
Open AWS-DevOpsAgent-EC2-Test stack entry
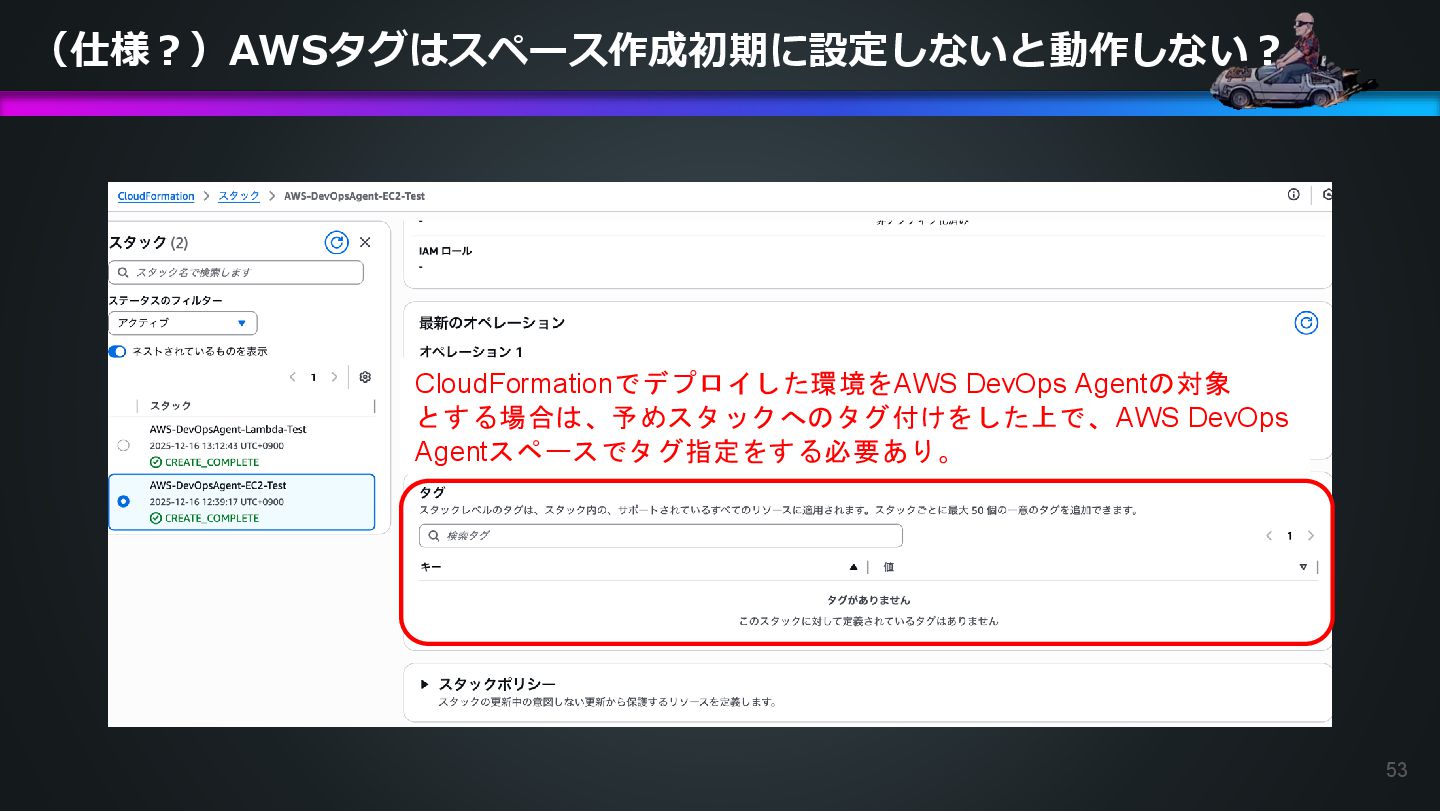[x=218, y=485]
